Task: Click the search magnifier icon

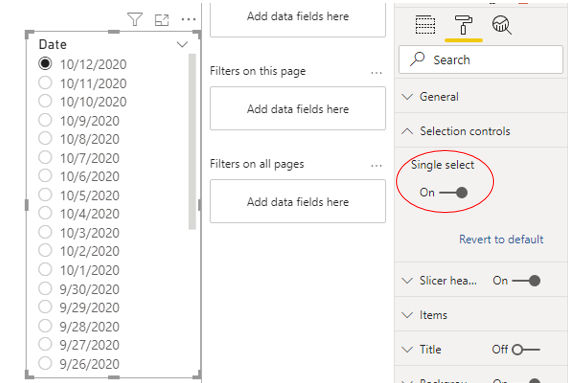Action: click(417, 59)
